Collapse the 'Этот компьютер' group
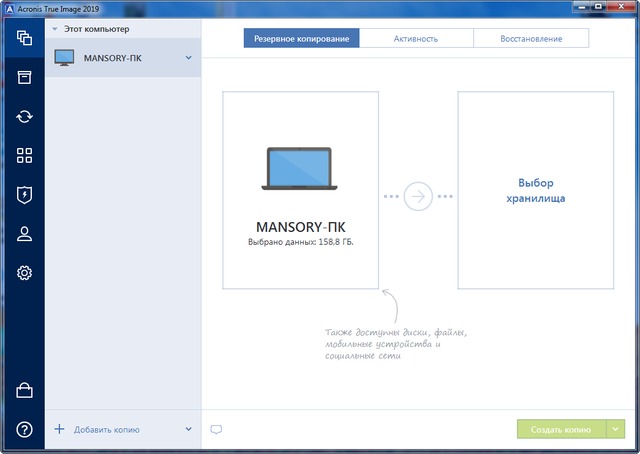The height and width of the screenshot is (454, 640). click(55, 30)
